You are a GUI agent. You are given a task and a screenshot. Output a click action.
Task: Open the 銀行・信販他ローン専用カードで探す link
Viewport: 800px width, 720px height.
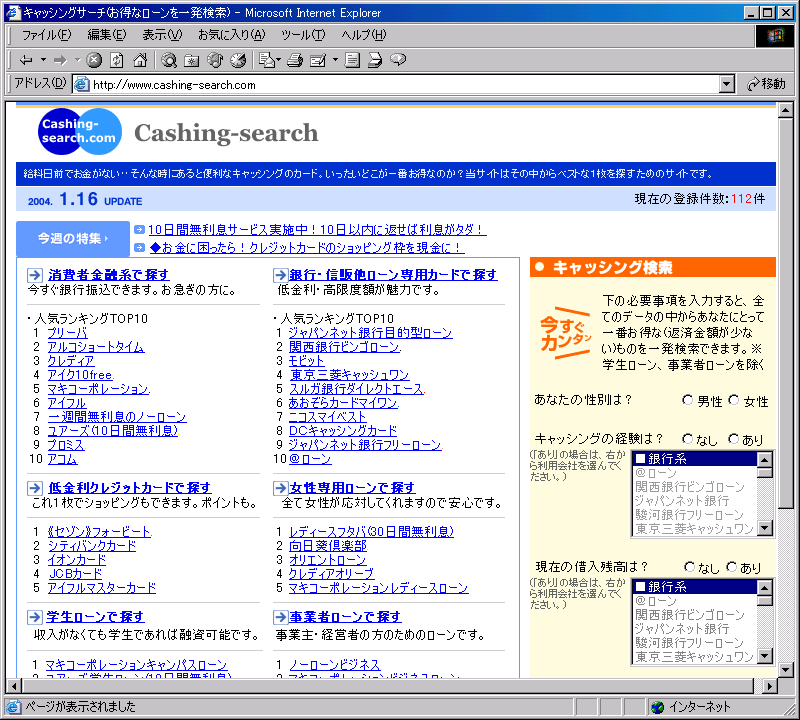pos(393,275)
